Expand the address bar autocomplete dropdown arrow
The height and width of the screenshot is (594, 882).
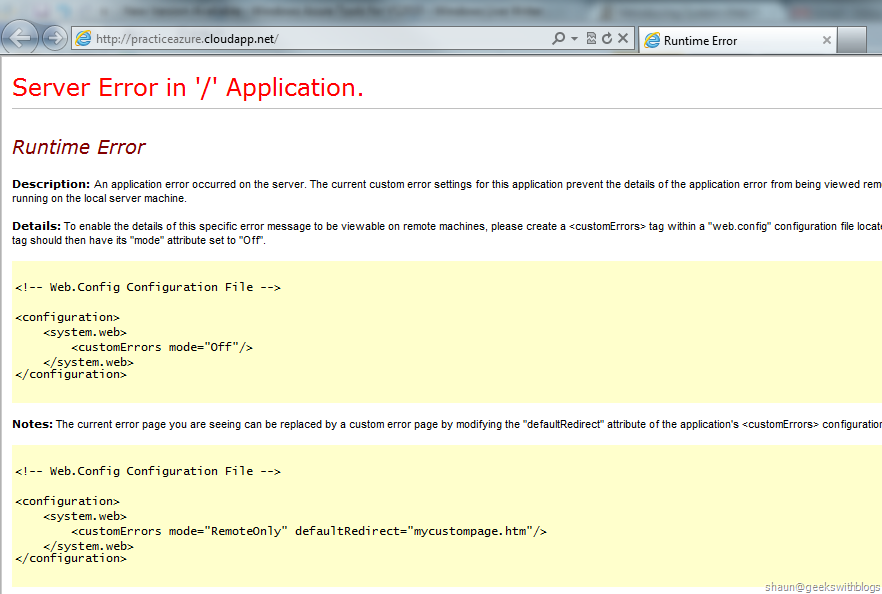tap(574, 39)
